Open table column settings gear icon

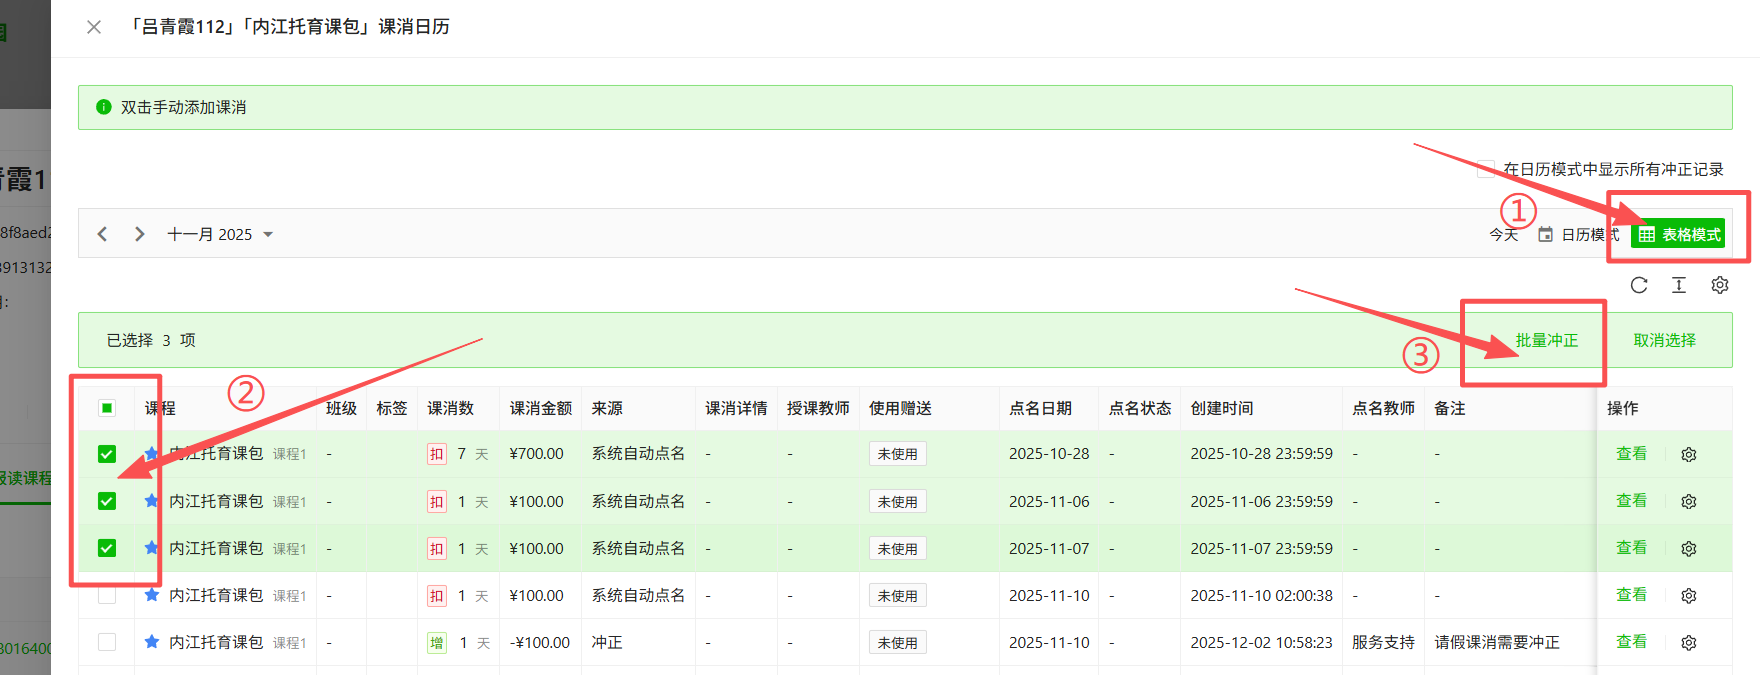[x=1720, y=285]
